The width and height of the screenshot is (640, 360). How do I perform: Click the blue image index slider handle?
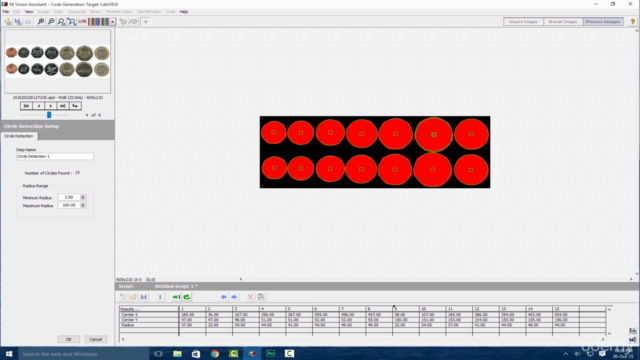[x=49, y=115]
